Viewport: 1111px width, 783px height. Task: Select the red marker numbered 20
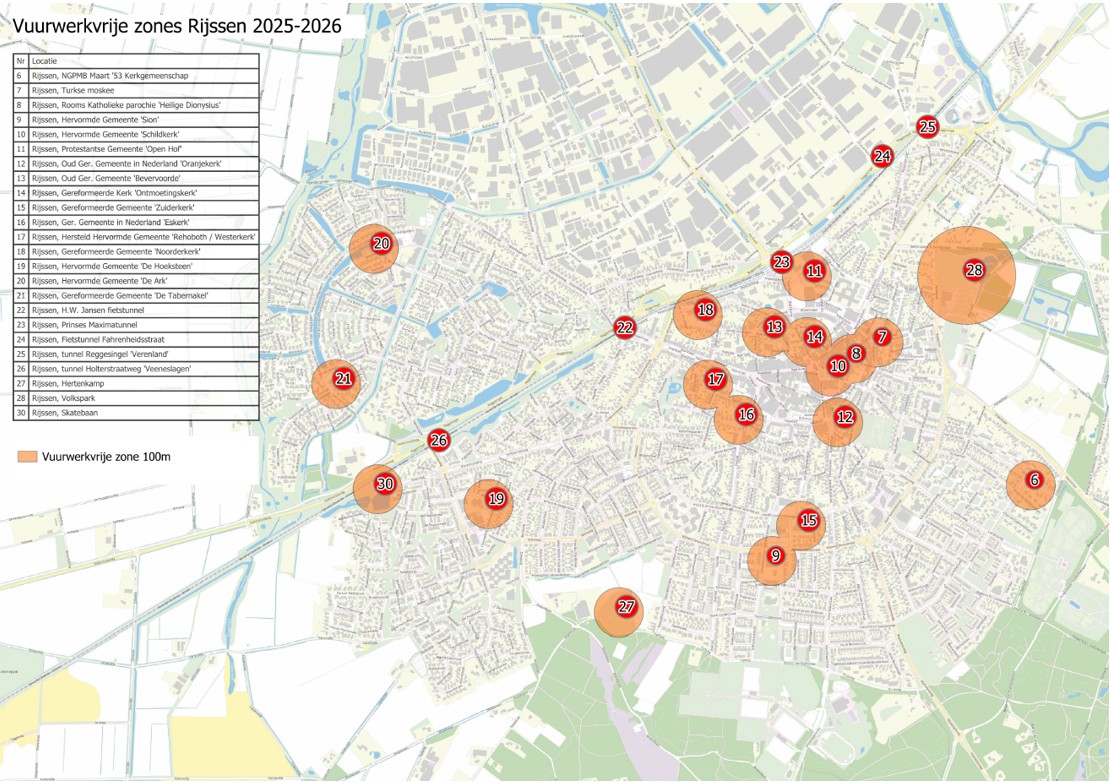pos(381,243)
